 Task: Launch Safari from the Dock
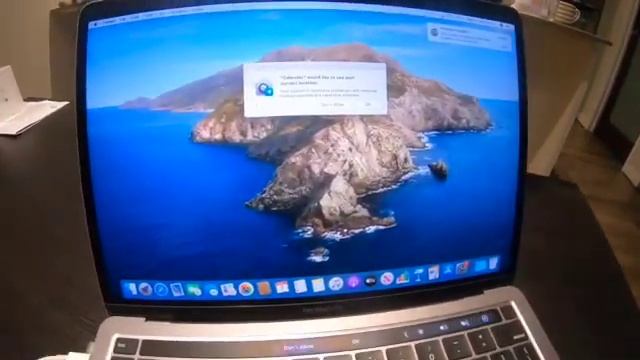pyautogui.click(x=161, y=290)
